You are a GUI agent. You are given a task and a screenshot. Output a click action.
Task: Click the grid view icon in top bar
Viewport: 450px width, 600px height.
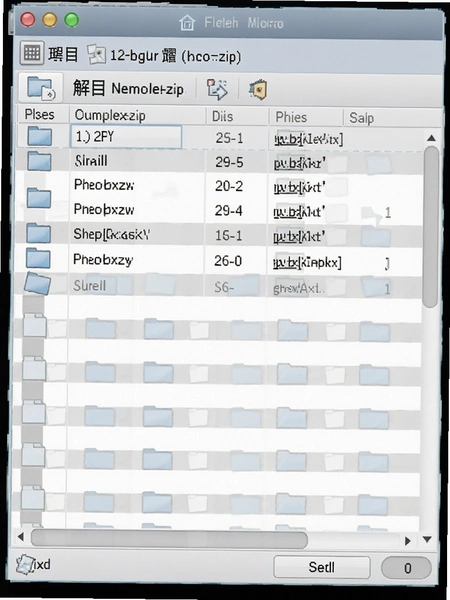tap(31, 53)
